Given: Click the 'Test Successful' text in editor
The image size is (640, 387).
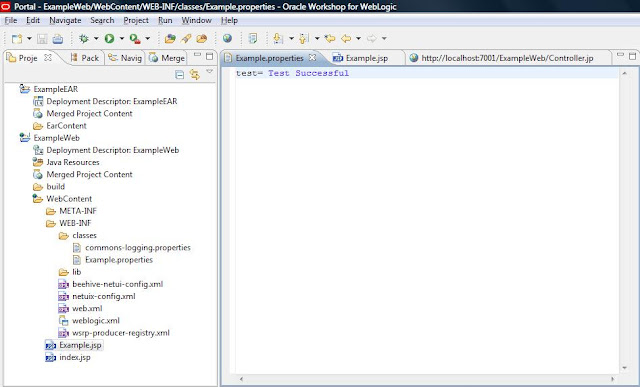Looking at the screenshot, I should pos(309,73).
